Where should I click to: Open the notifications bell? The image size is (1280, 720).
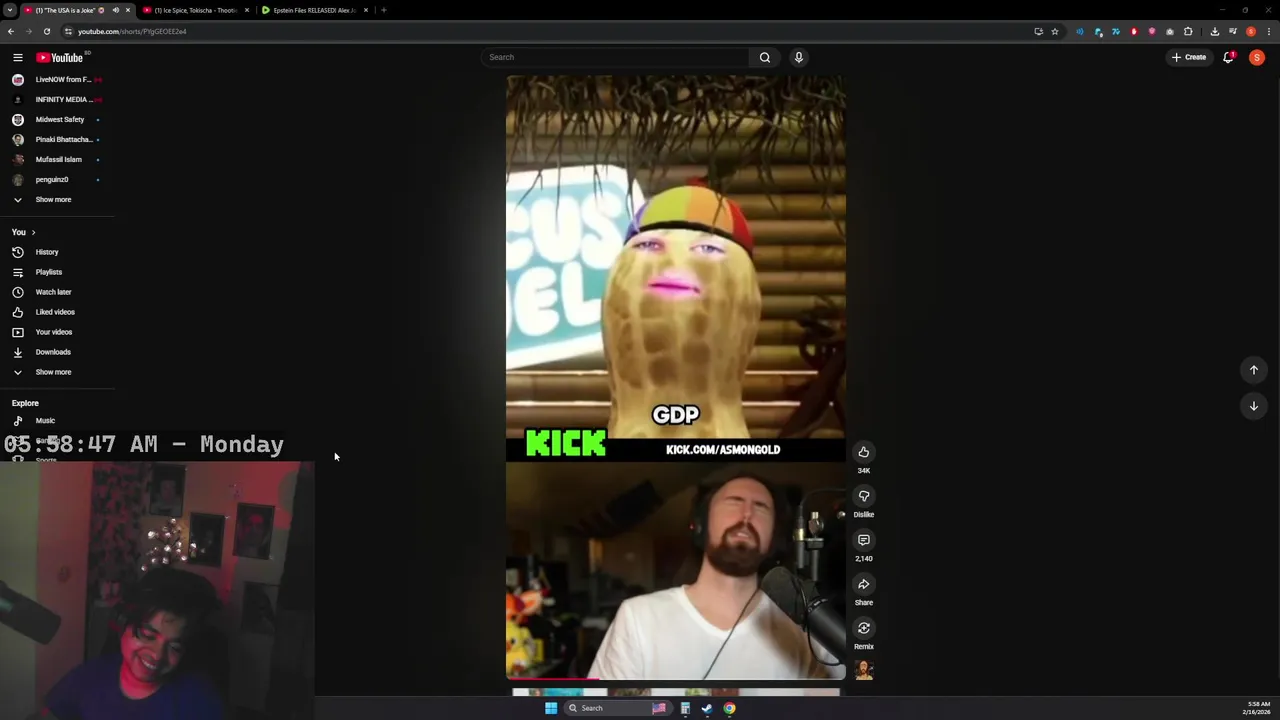tap(1229, 57)
